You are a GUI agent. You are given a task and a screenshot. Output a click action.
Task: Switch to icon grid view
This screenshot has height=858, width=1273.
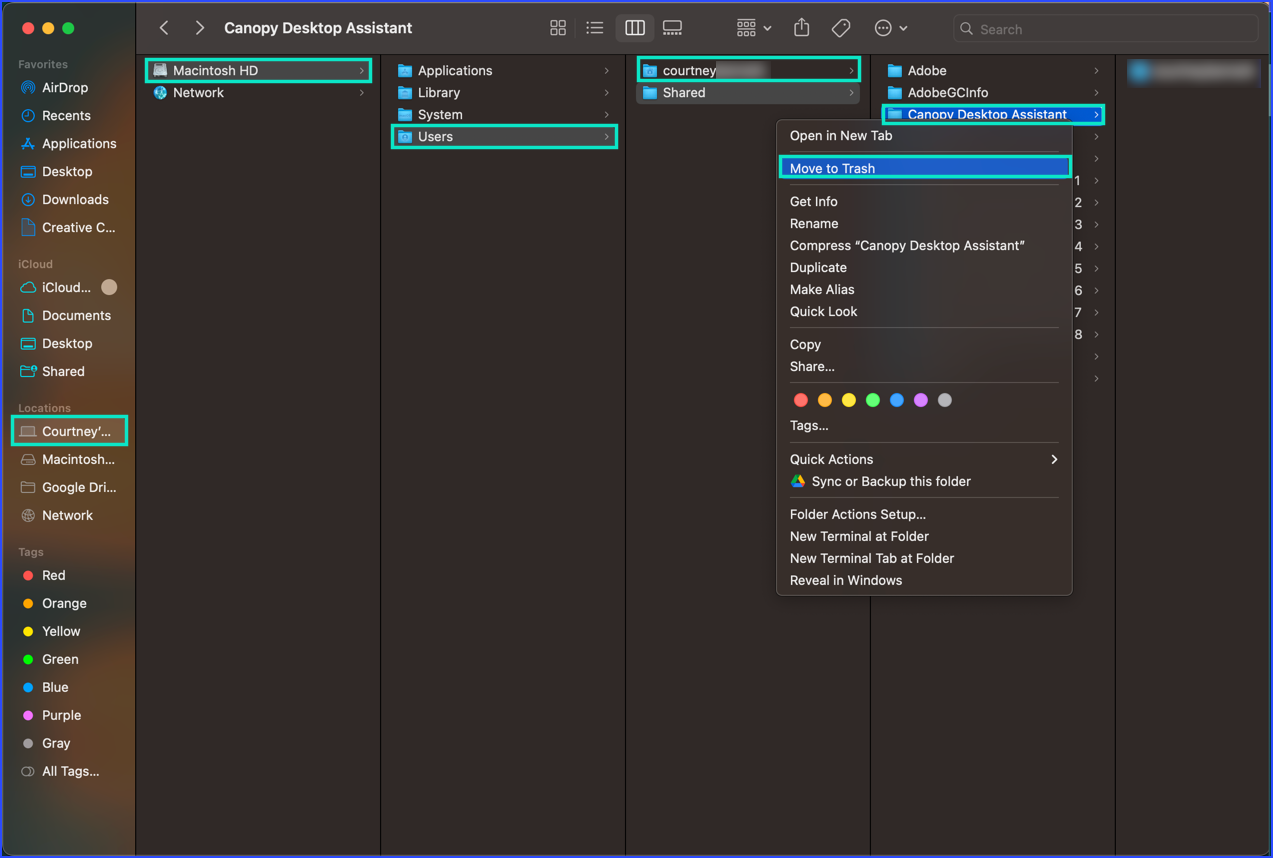(558, 28)
